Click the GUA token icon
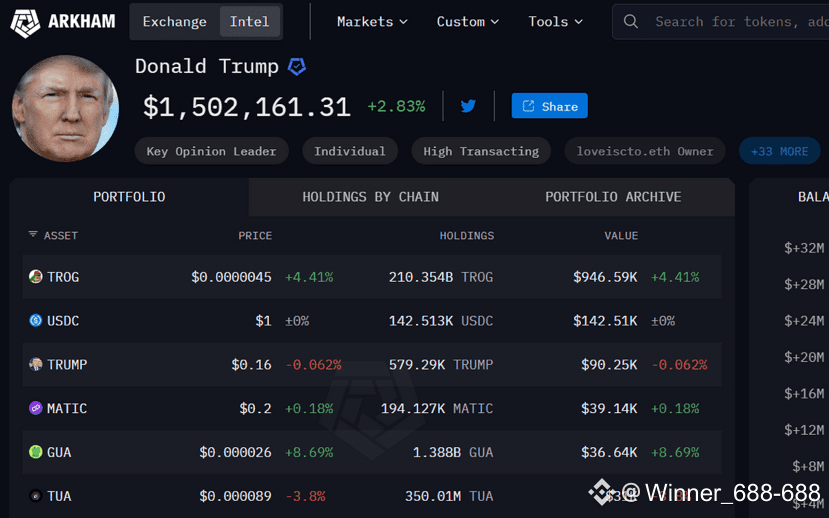Viewport: 829px width, 518px height. (x=35, y=452)
